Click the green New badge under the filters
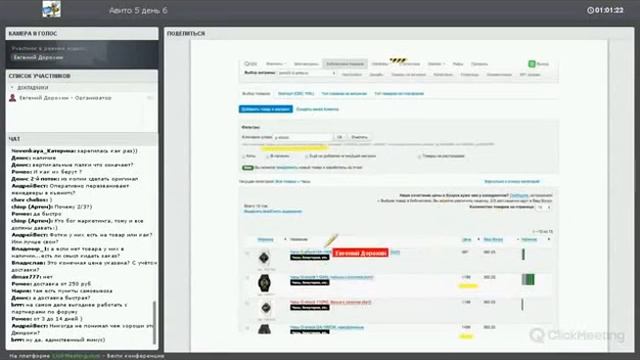This screenshot has width=640, height=360. pyautogui.click(x=247, y=168)
